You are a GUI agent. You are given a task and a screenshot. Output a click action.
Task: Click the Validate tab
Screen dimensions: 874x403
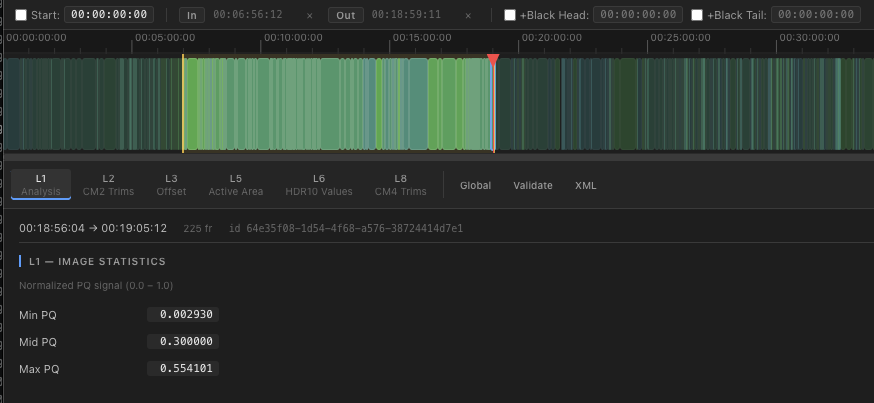click(x=533, y=185)
